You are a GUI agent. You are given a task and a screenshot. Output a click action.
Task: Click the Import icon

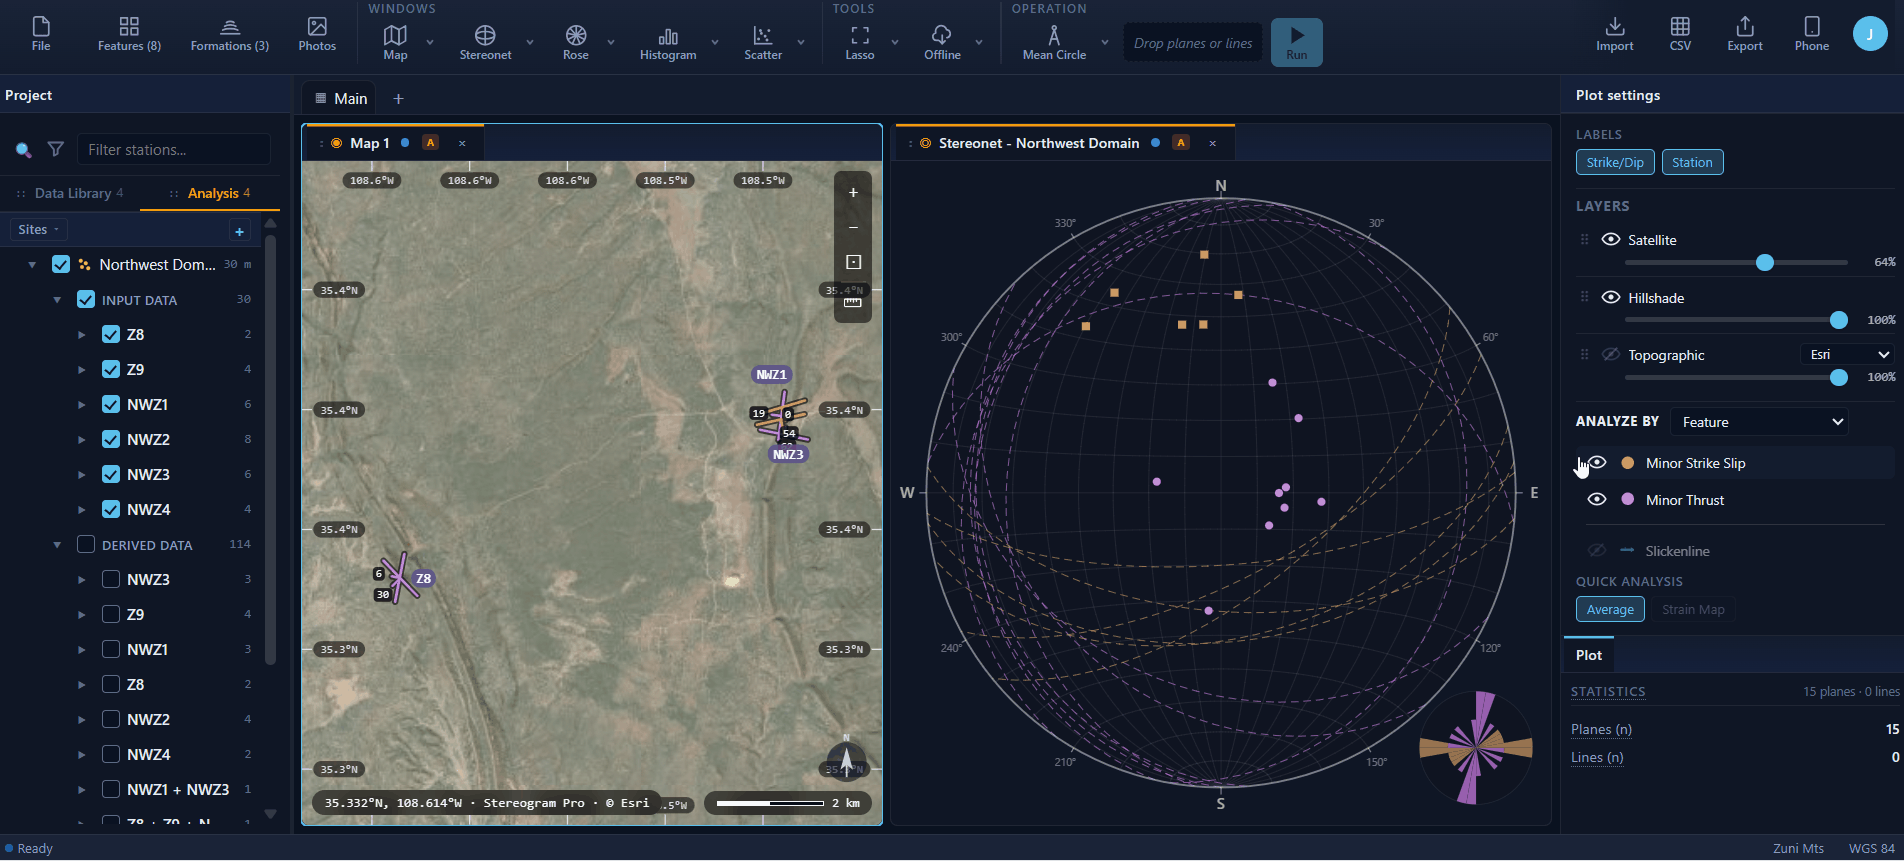coord(1614,34)
